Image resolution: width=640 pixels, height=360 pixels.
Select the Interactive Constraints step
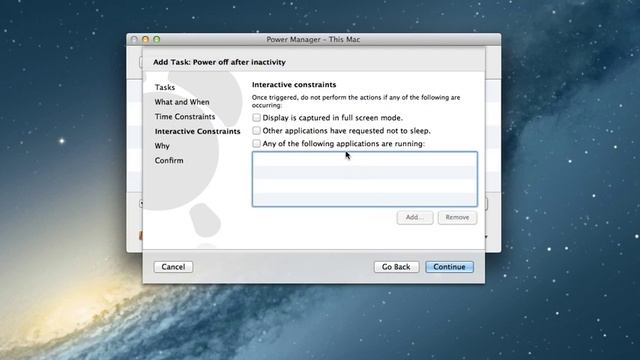pyautogui.click(x=198, y=131)
